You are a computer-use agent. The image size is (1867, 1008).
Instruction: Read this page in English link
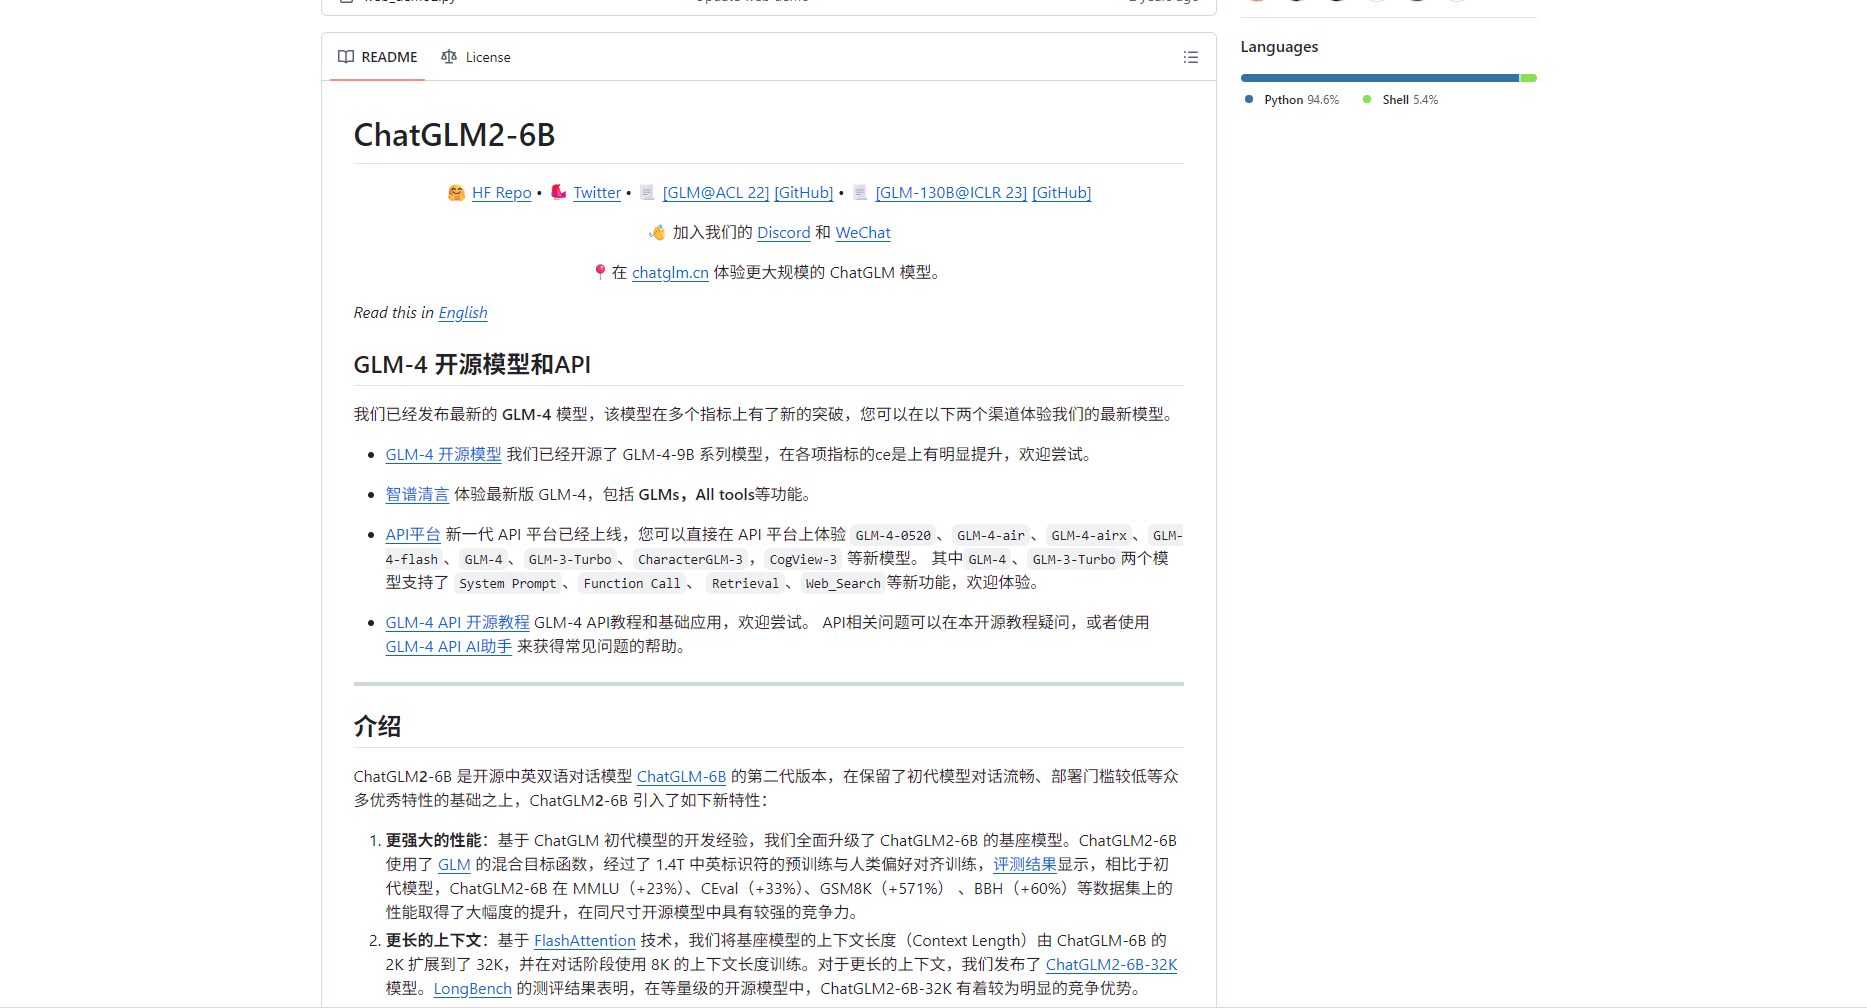tap(462, 313)
